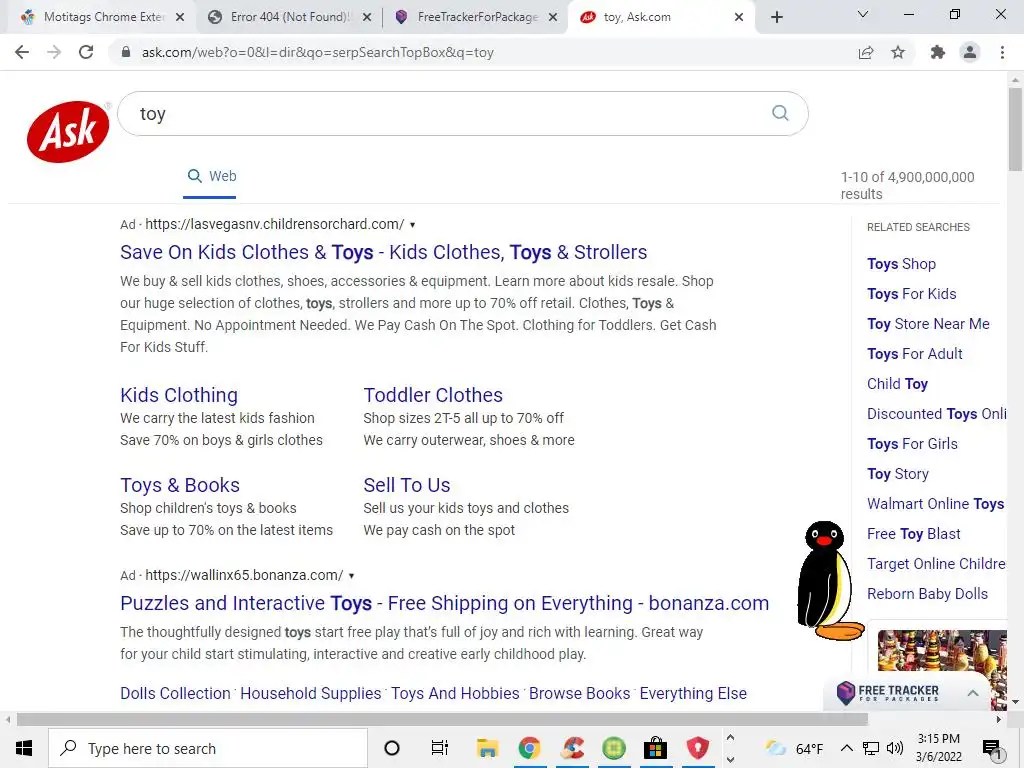Expand the bonanza ad dropdown arrow

(x=351, y=575)
